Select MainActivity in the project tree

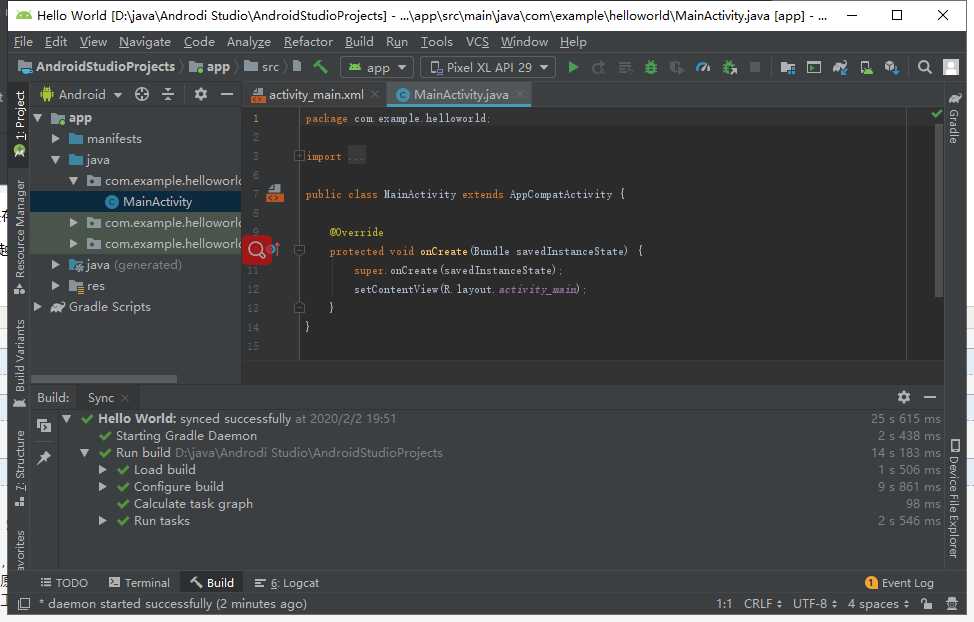click(135, 201)
